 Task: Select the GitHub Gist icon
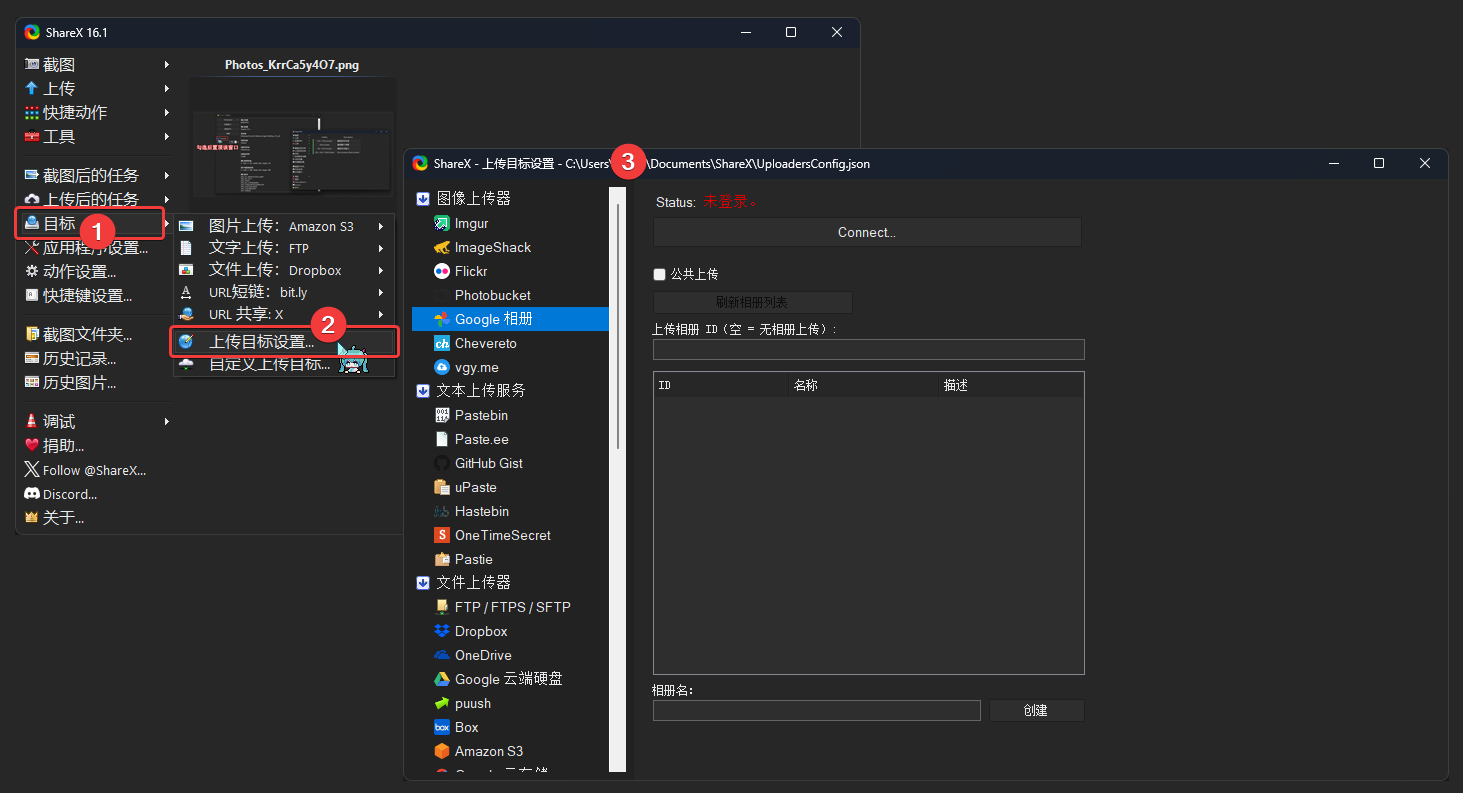(x=442, y=463)
